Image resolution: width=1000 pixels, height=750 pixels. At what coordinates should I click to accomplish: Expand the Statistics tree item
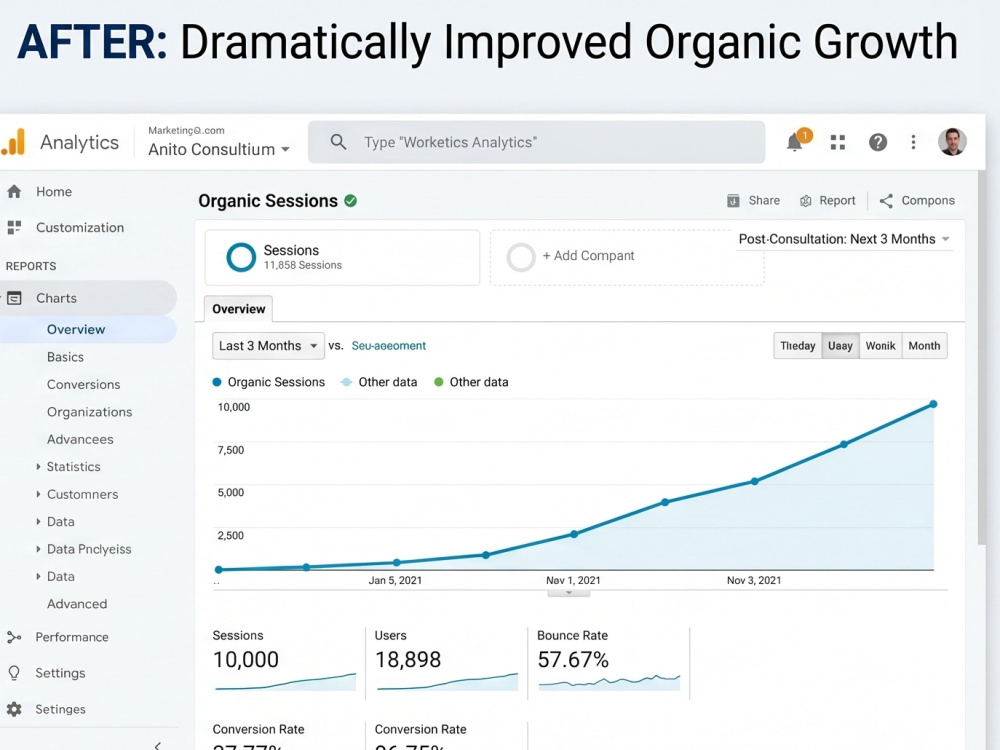click(38, 467)
